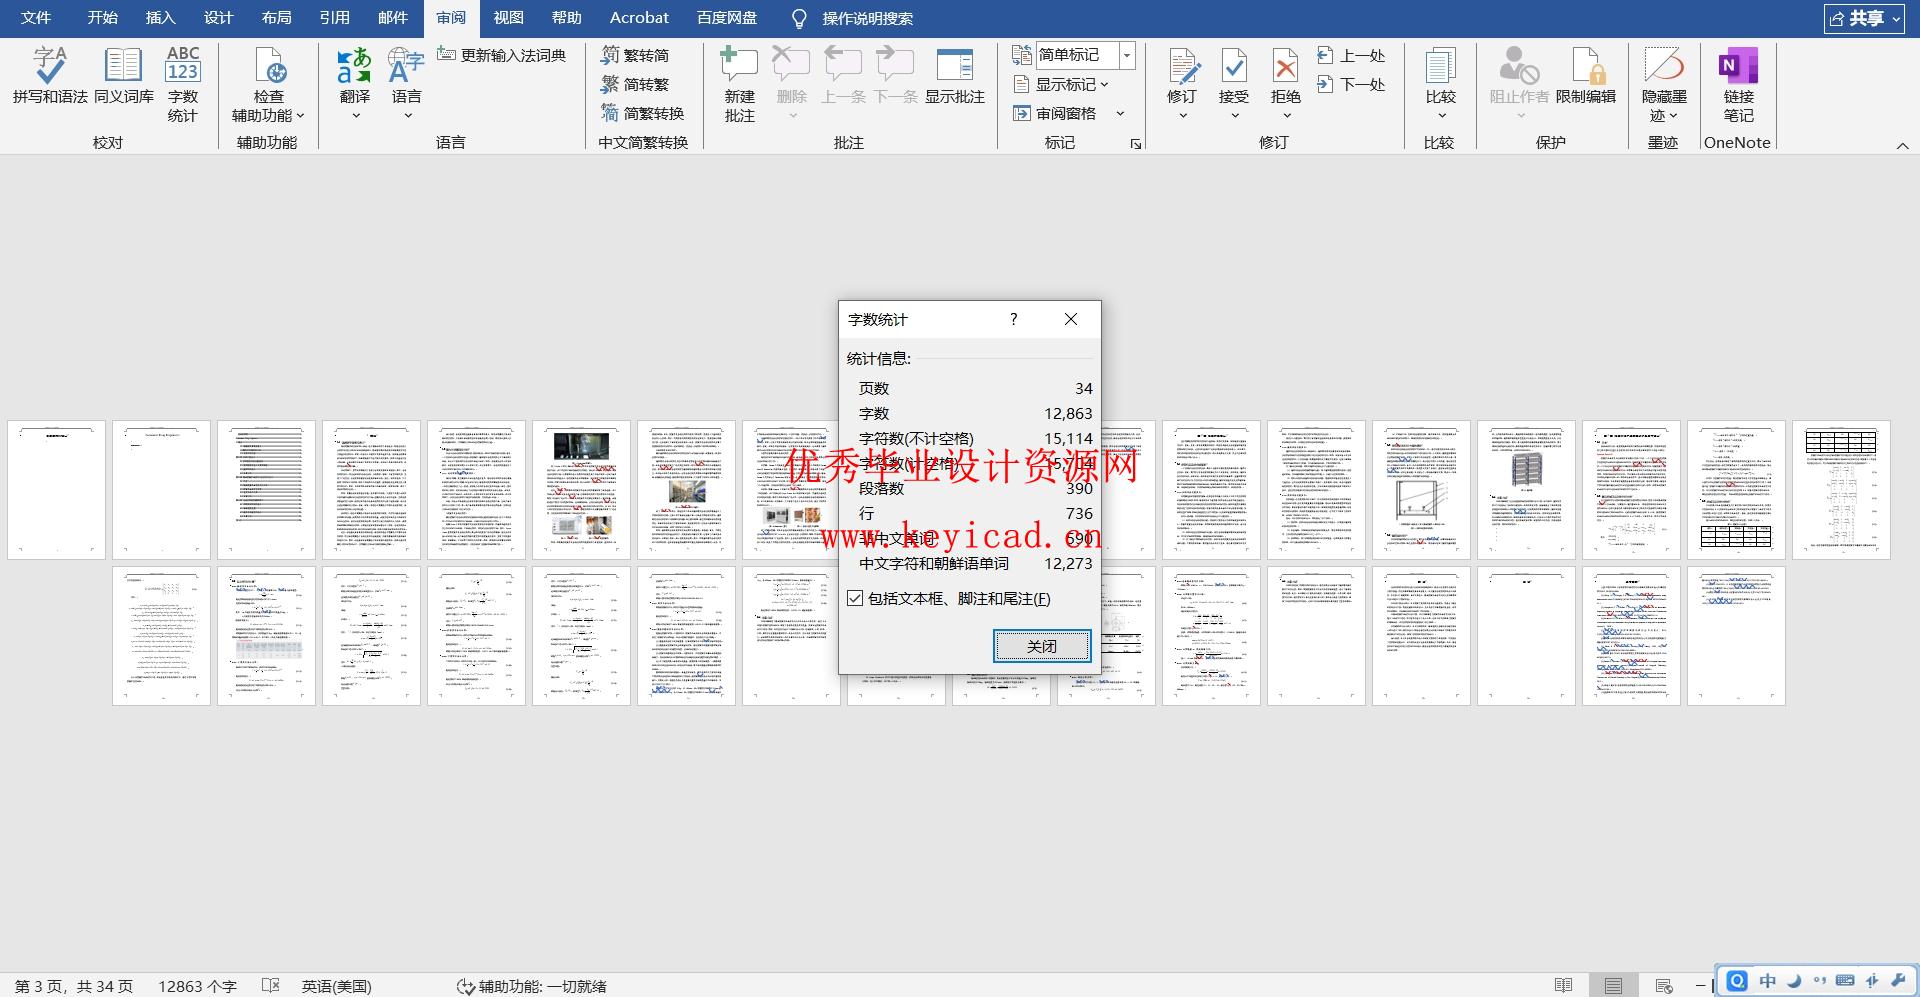The image size is (1920, 997).
Task: Expand Track Changes dropdown arrow
Action: [x=1183, y=116]
